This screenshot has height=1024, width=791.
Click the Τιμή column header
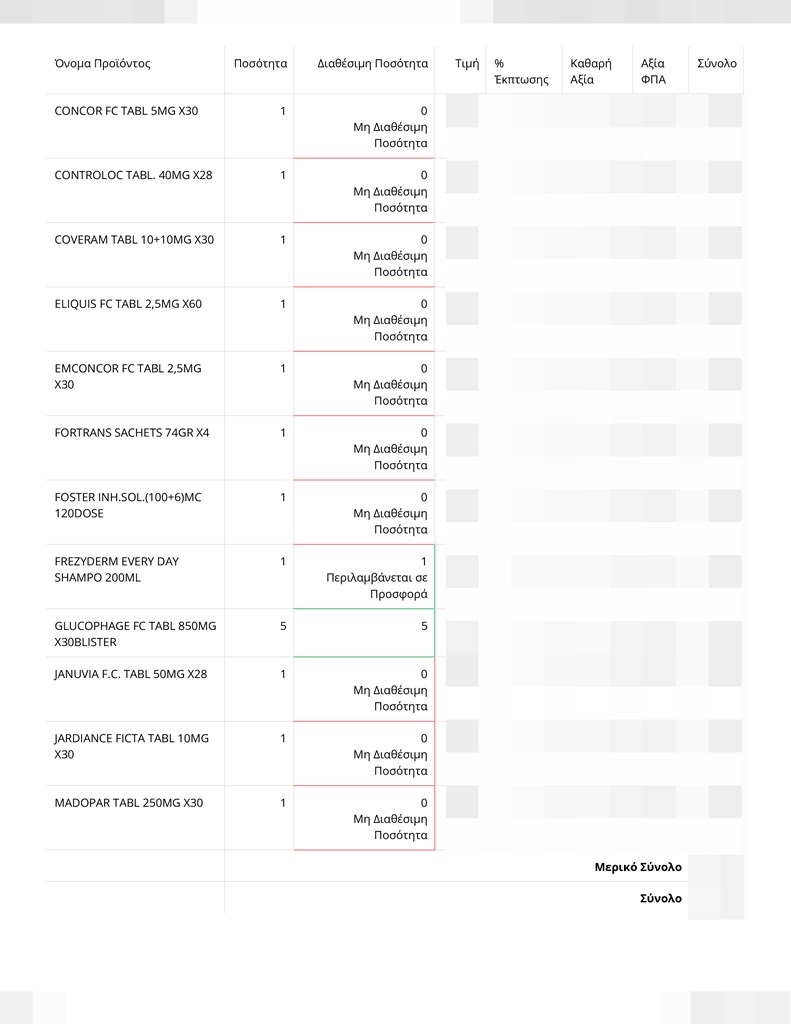click(x=467, y=63)
